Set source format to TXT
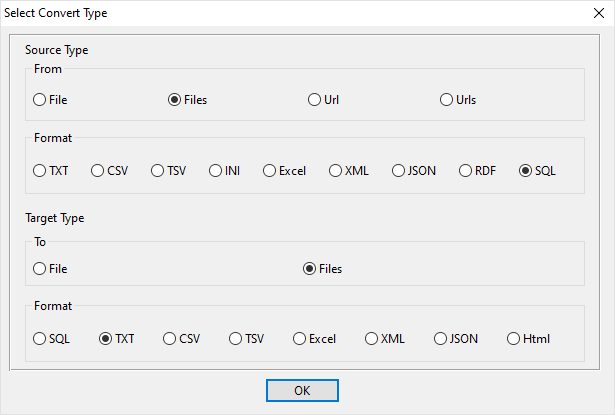The image size is (615, 415). 40,171
